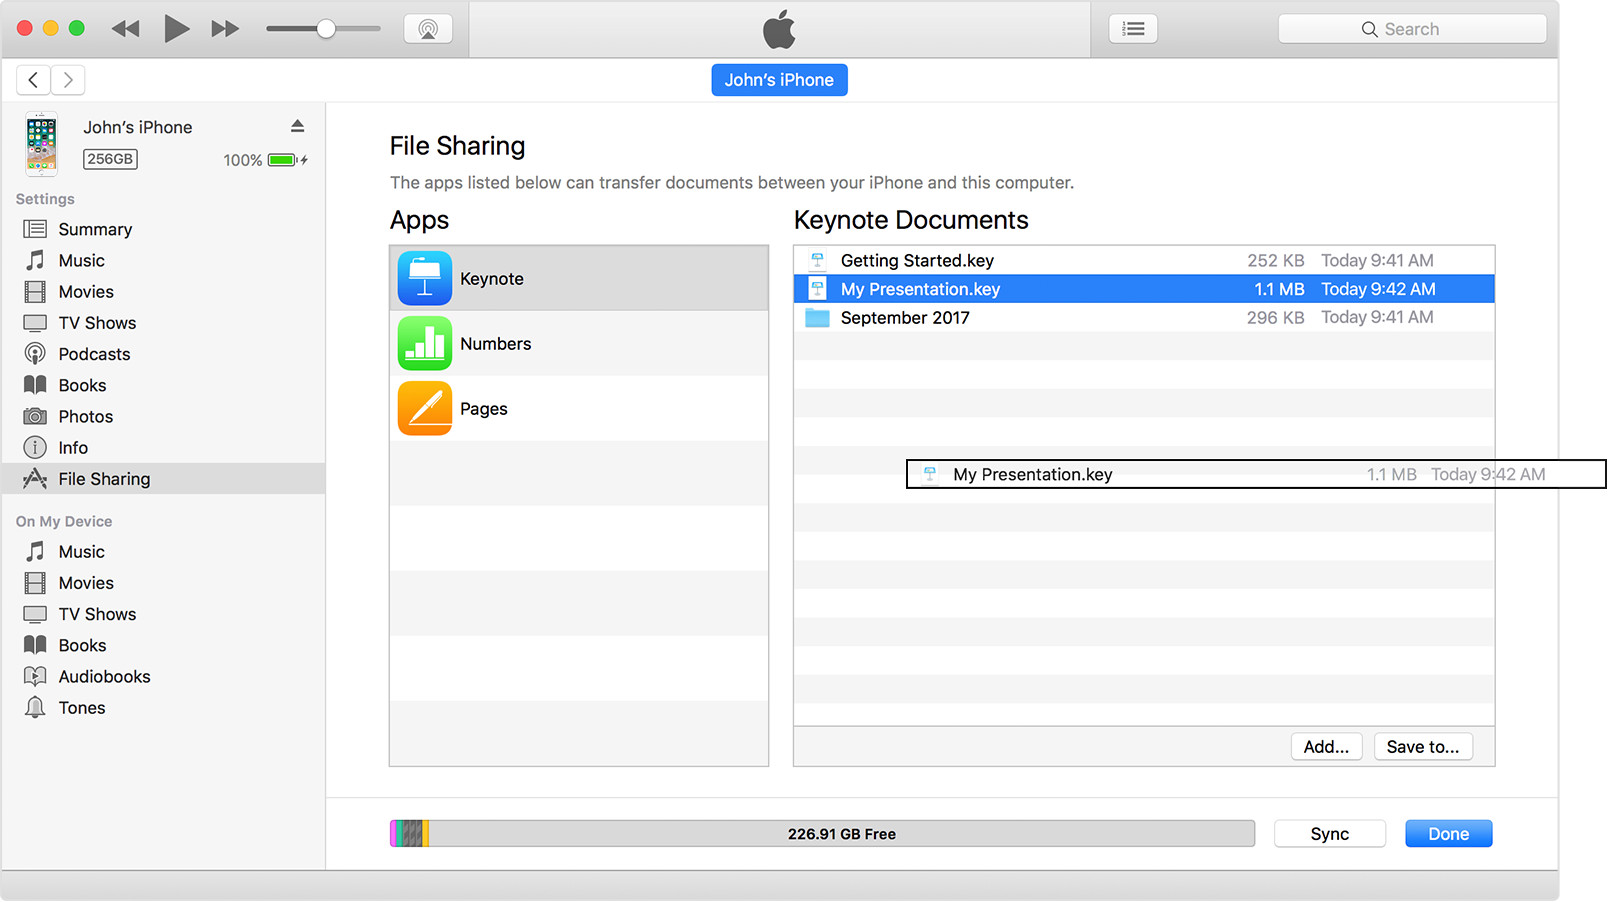Click the fast-forward button
The image size is (1608, 902).
click(x=225, y=29)
